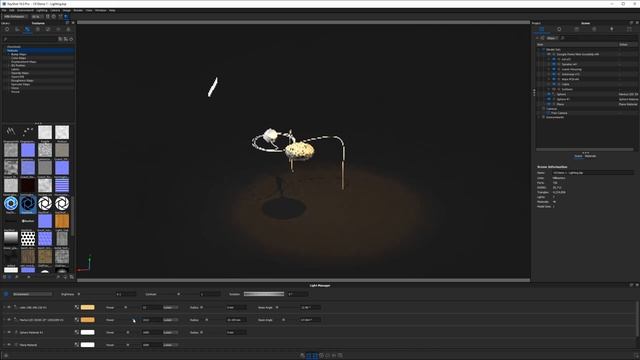
Task: Select the Displacement Maps folder
Action: pos(24,62)
